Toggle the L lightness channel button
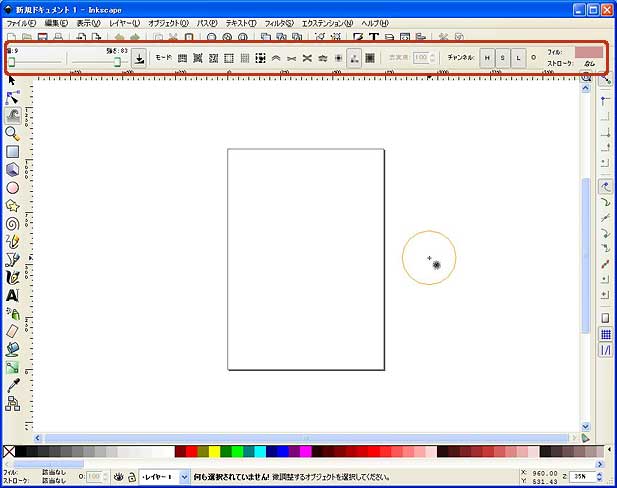The width and height of the screenshot is (617, 488). [518, 58]
